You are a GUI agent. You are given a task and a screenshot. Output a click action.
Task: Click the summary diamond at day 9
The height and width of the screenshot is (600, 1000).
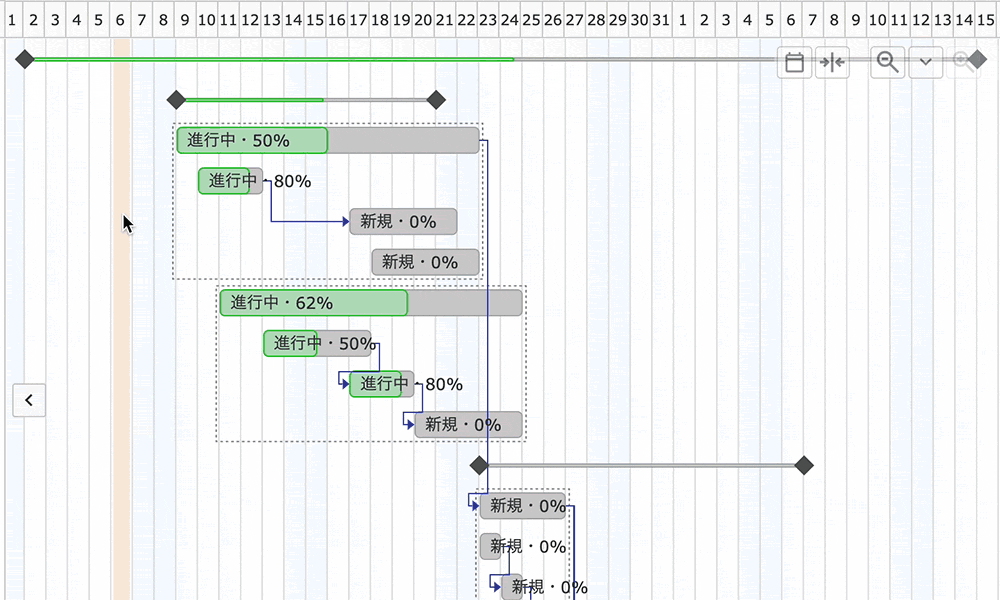pos(176,100)
